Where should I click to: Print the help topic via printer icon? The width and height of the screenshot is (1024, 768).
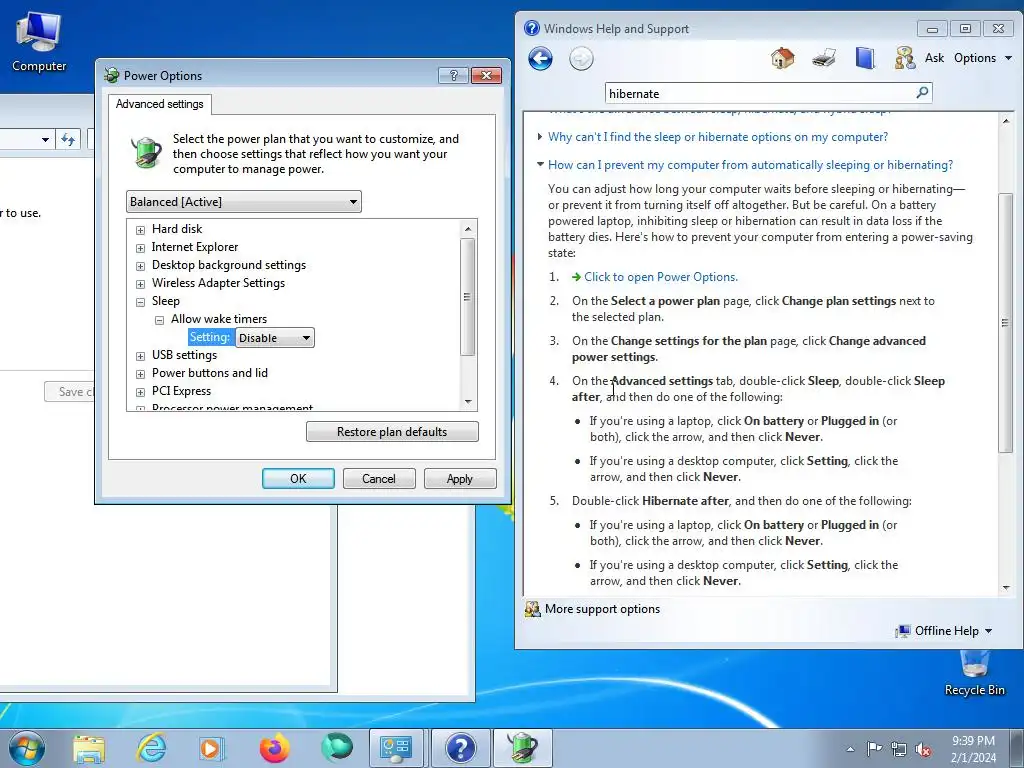pos(824,58)
